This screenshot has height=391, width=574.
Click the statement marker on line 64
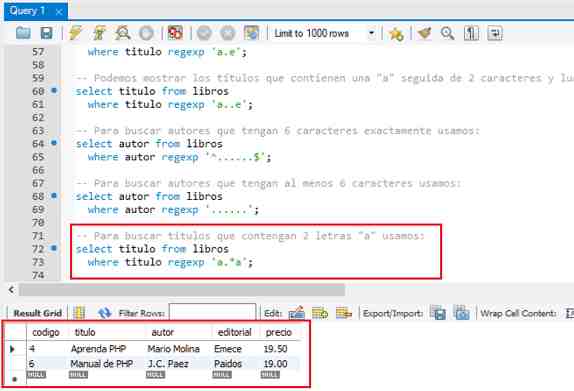pos(54,142)
